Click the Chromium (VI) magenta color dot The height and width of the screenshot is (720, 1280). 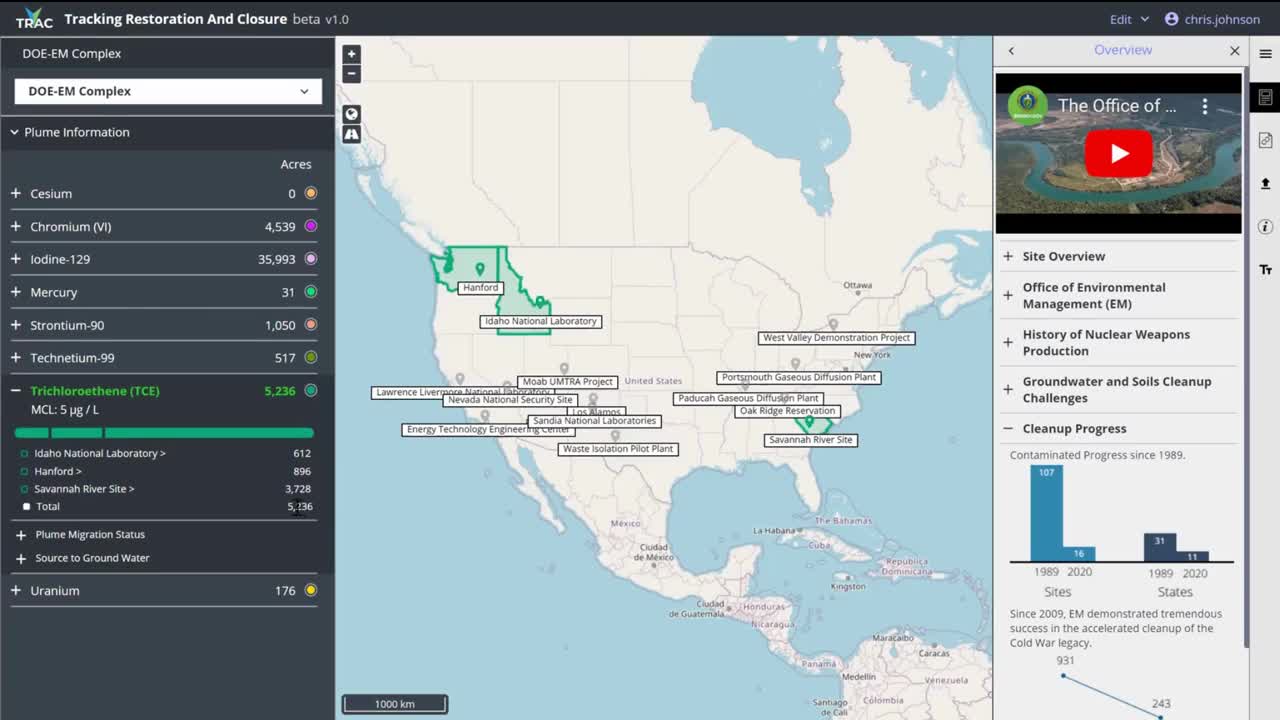click(x=311, y=226)
